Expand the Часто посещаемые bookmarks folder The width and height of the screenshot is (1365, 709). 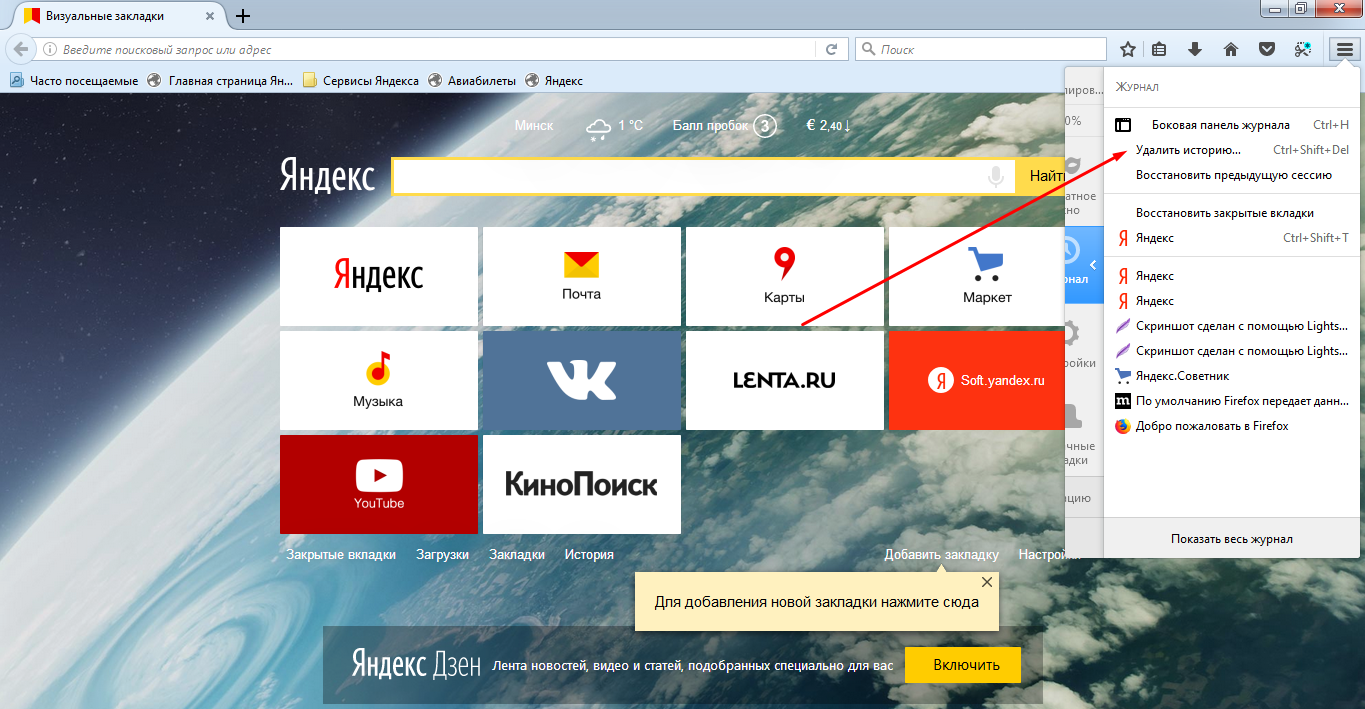point(75,81)
